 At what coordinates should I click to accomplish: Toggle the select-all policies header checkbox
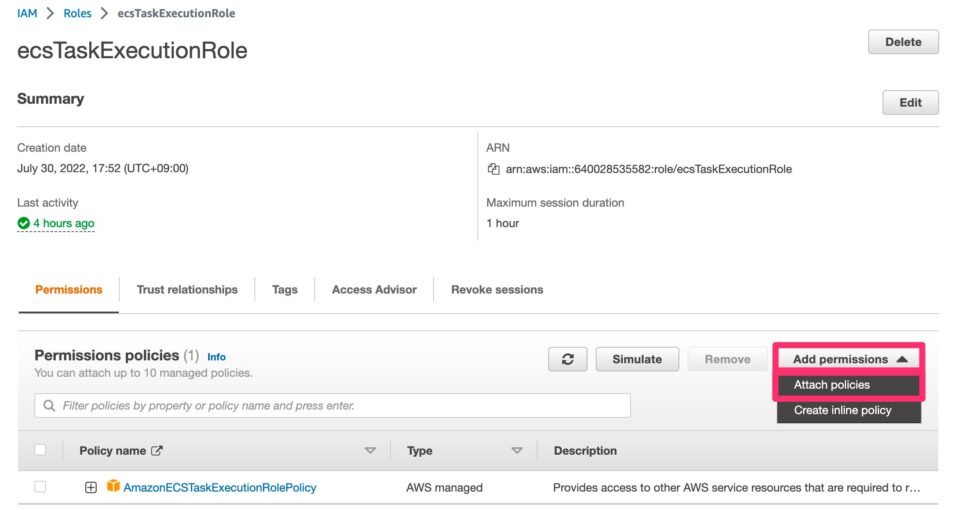(x=40, y=450)
